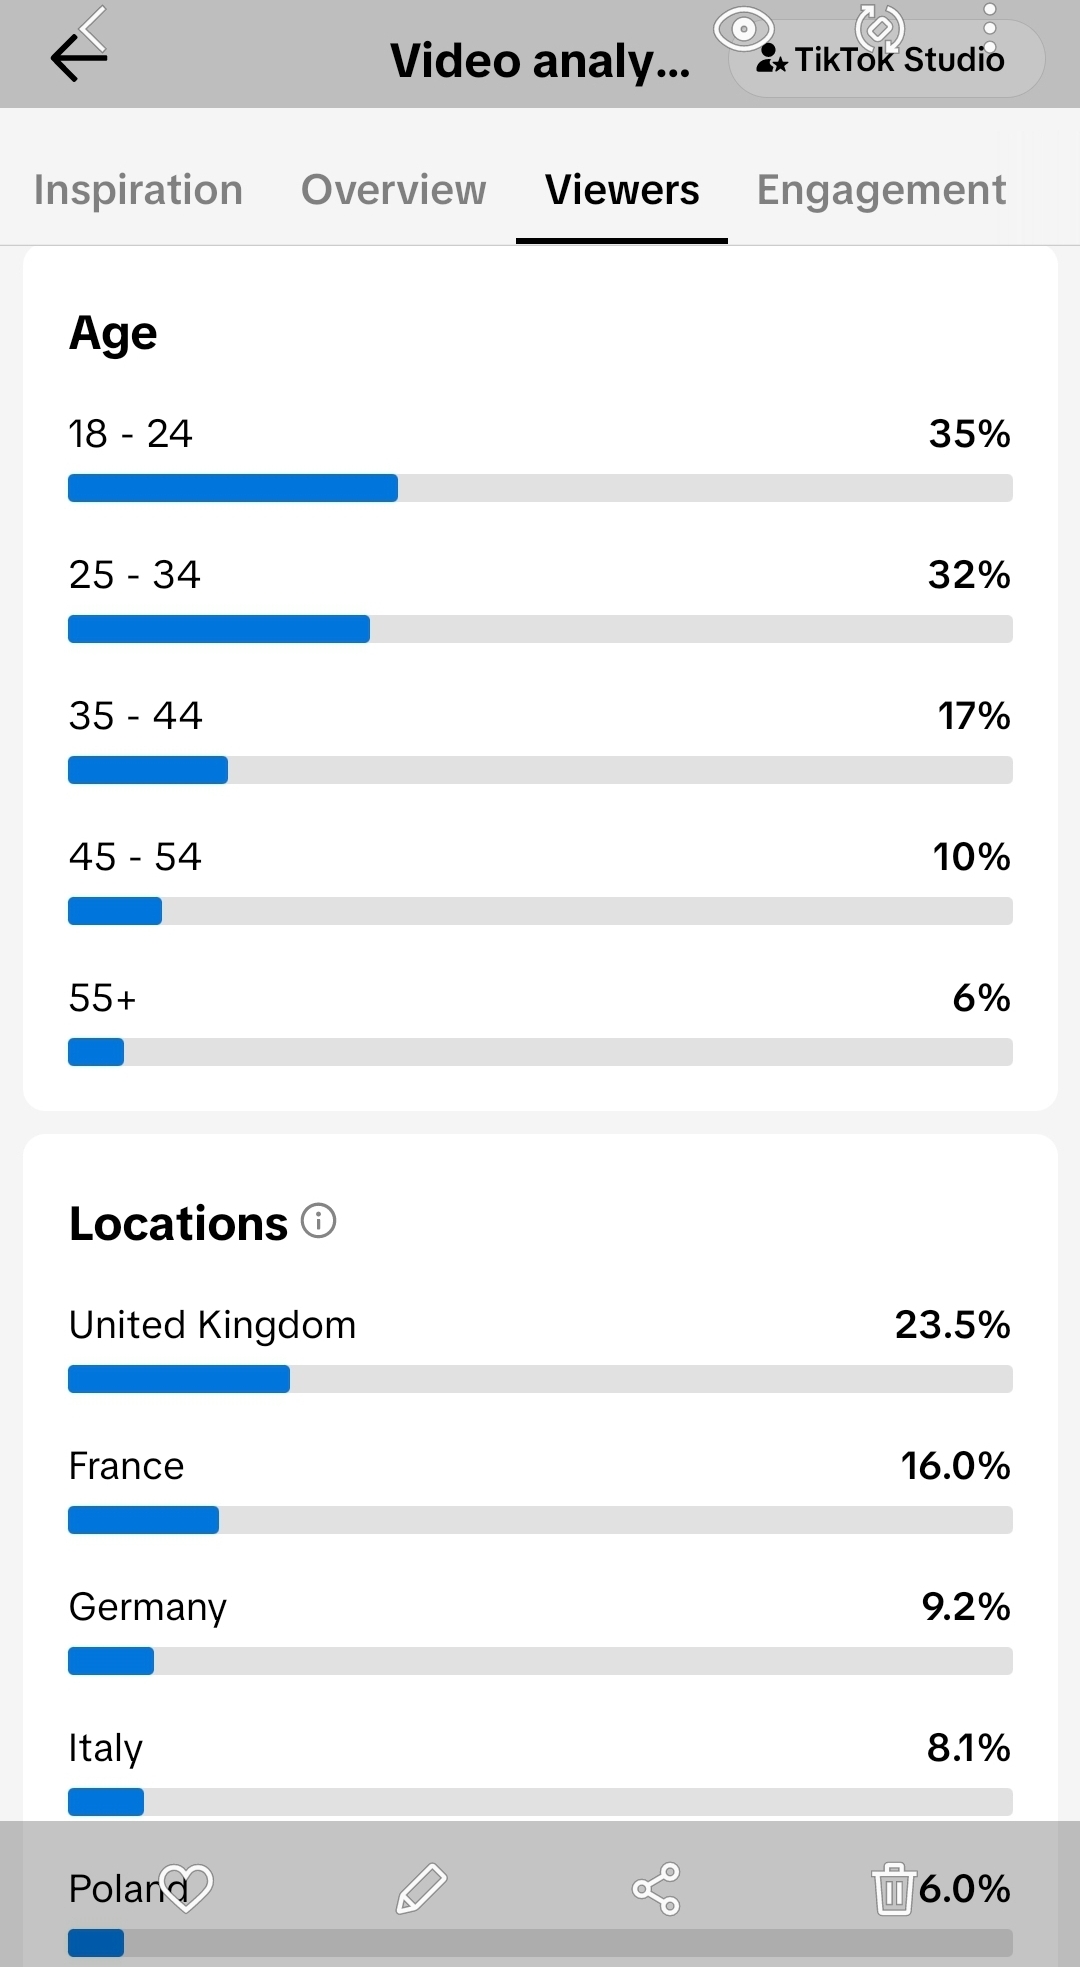
Task: Open the three-dot overflow menu
Action: pyautogui.click(x=989, y=29)
